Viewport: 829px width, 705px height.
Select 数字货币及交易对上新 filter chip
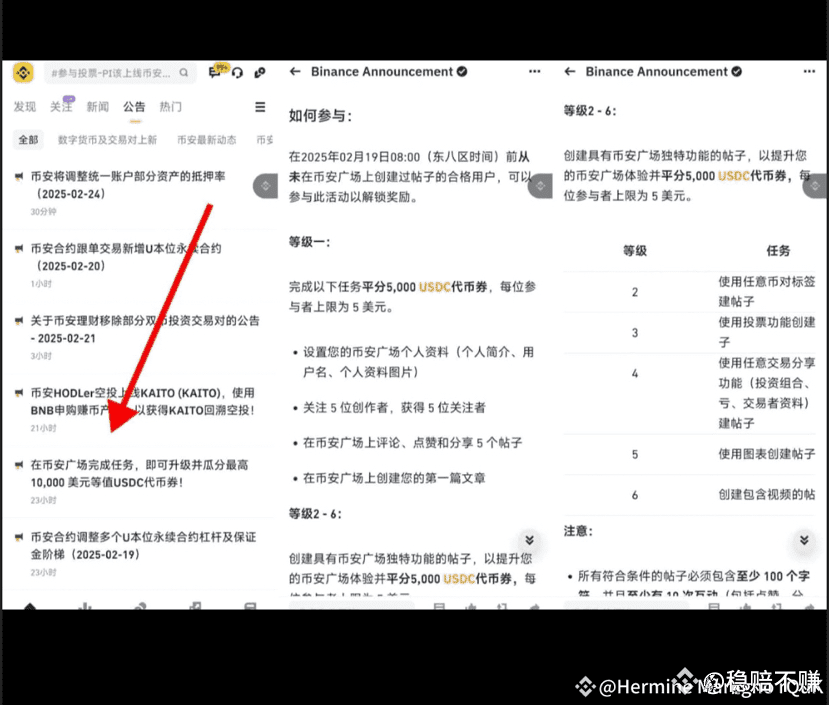coord(107,140)
